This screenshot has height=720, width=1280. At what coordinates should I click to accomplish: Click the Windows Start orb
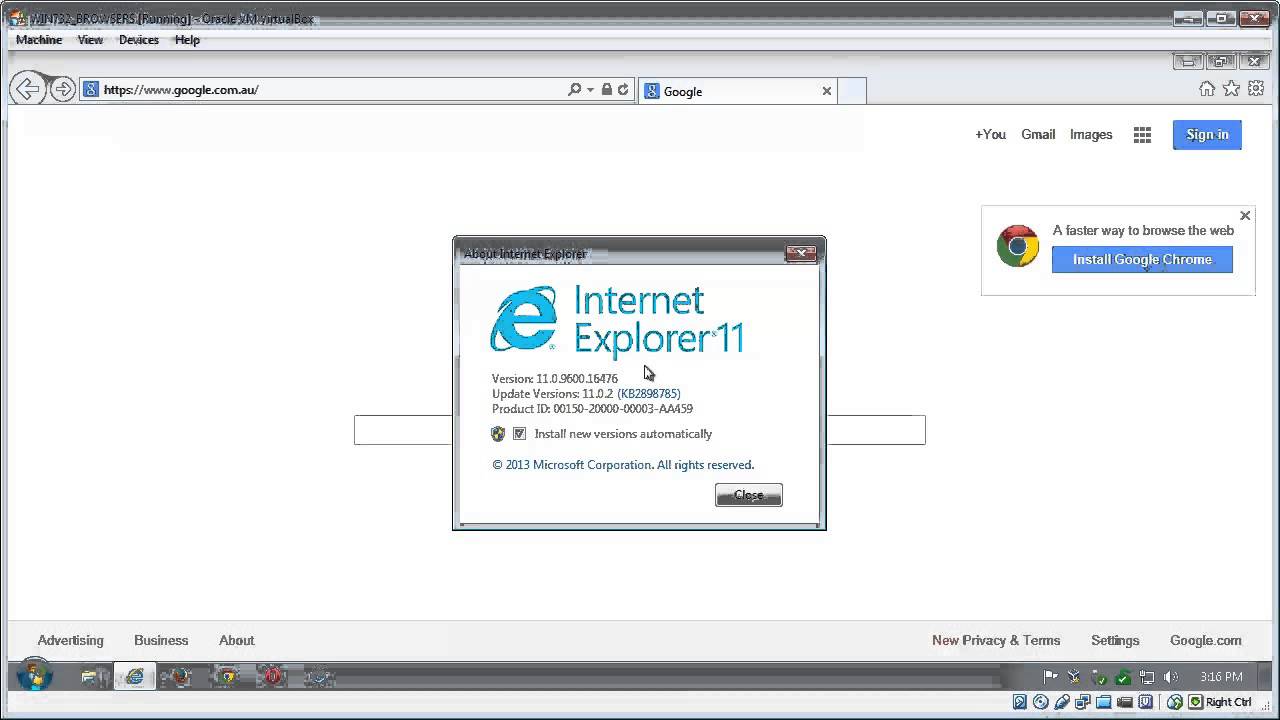pyautogui.click(x=34, y=676)
